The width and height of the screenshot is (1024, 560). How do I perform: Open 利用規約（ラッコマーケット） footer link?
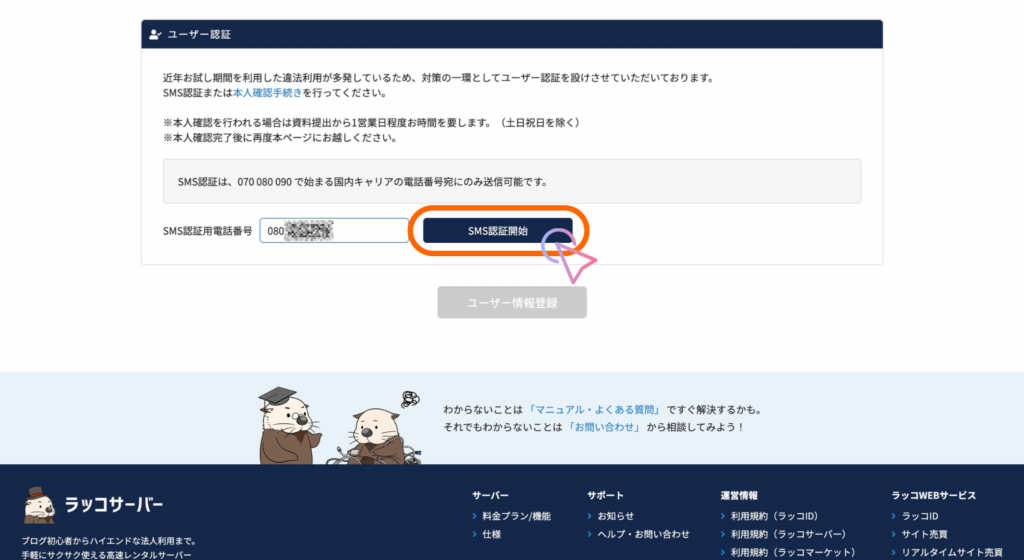pyautogui.click(x=793, y=553)
